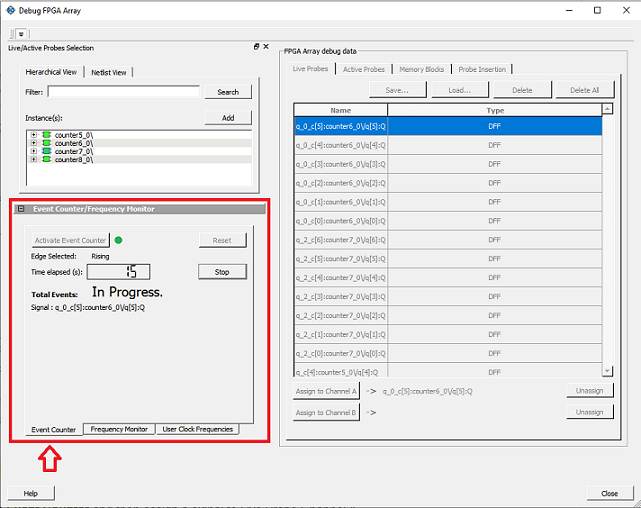
Task: Click in the Filter text field
Action: pyautogui.click(x=123, y=92)
